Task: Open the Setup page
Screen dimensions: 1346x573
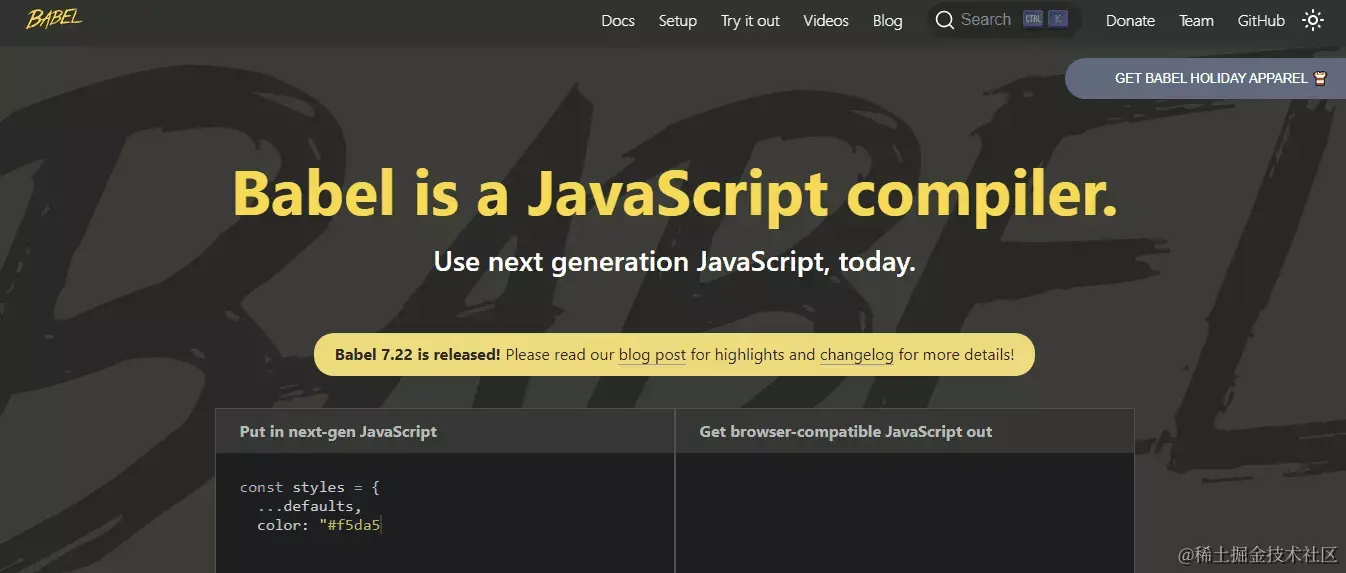Action: (678, 21)
